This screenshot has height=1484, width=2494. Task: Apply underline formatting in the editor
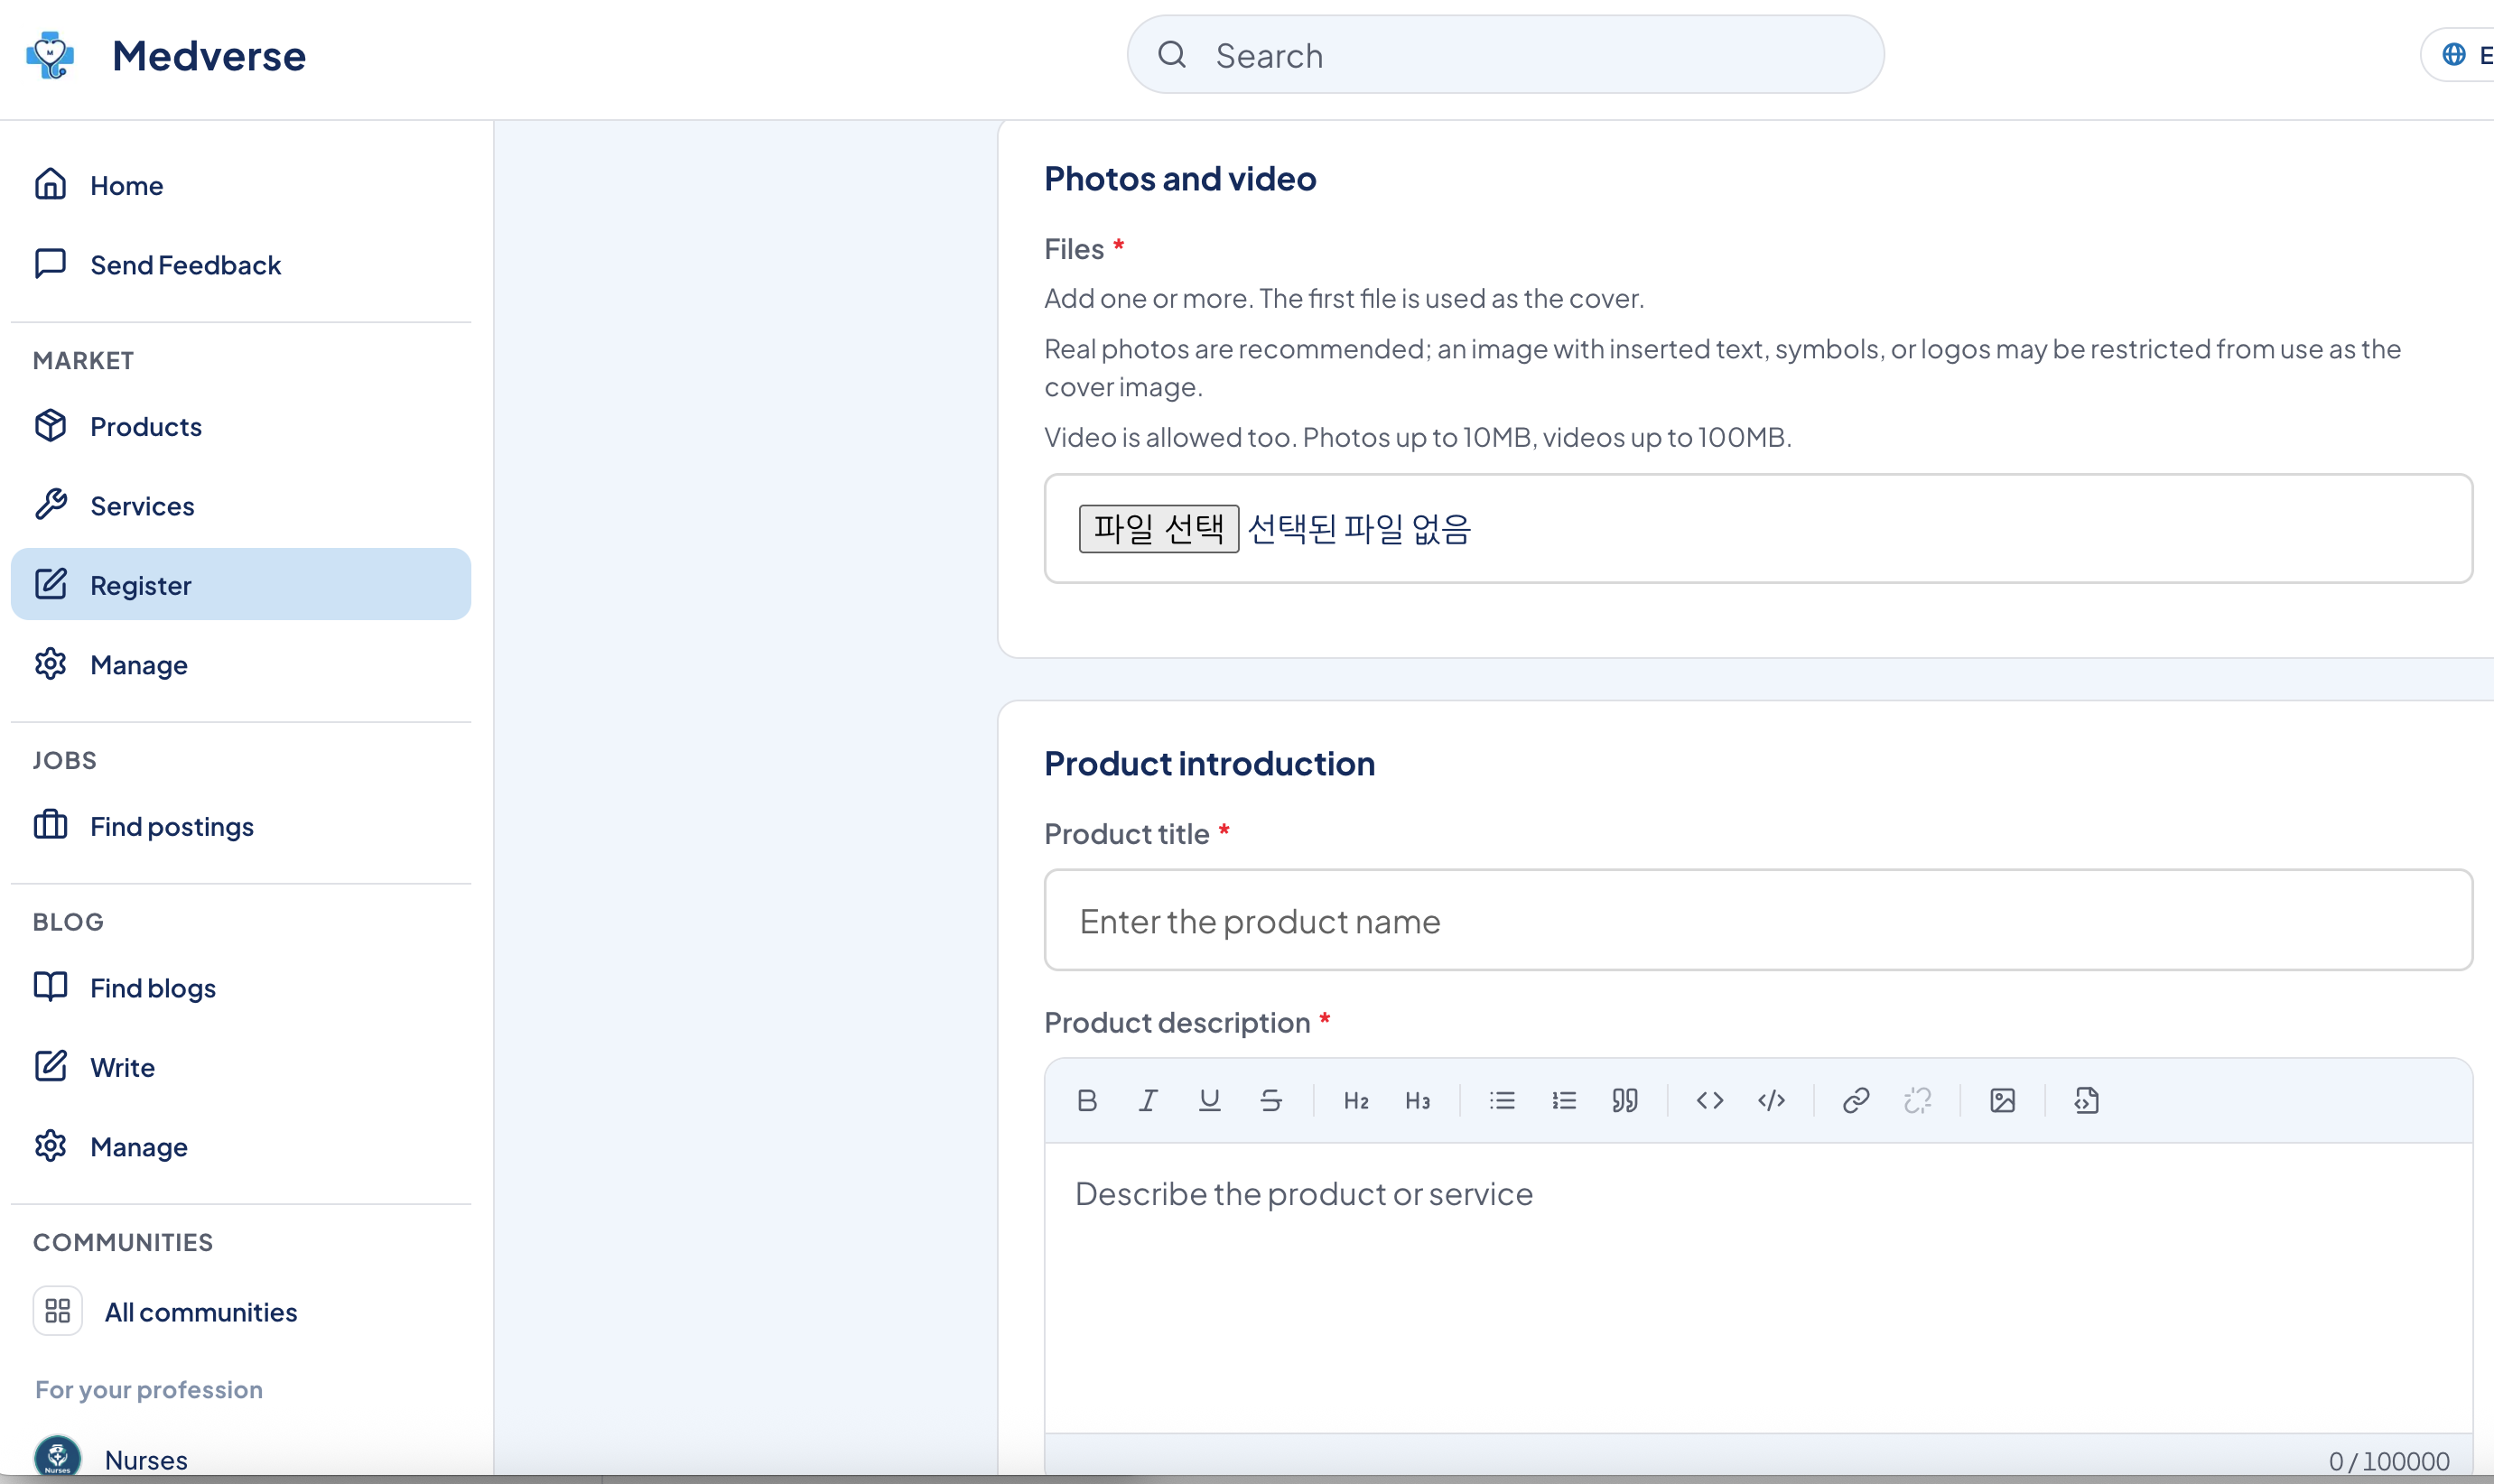1210,1101
